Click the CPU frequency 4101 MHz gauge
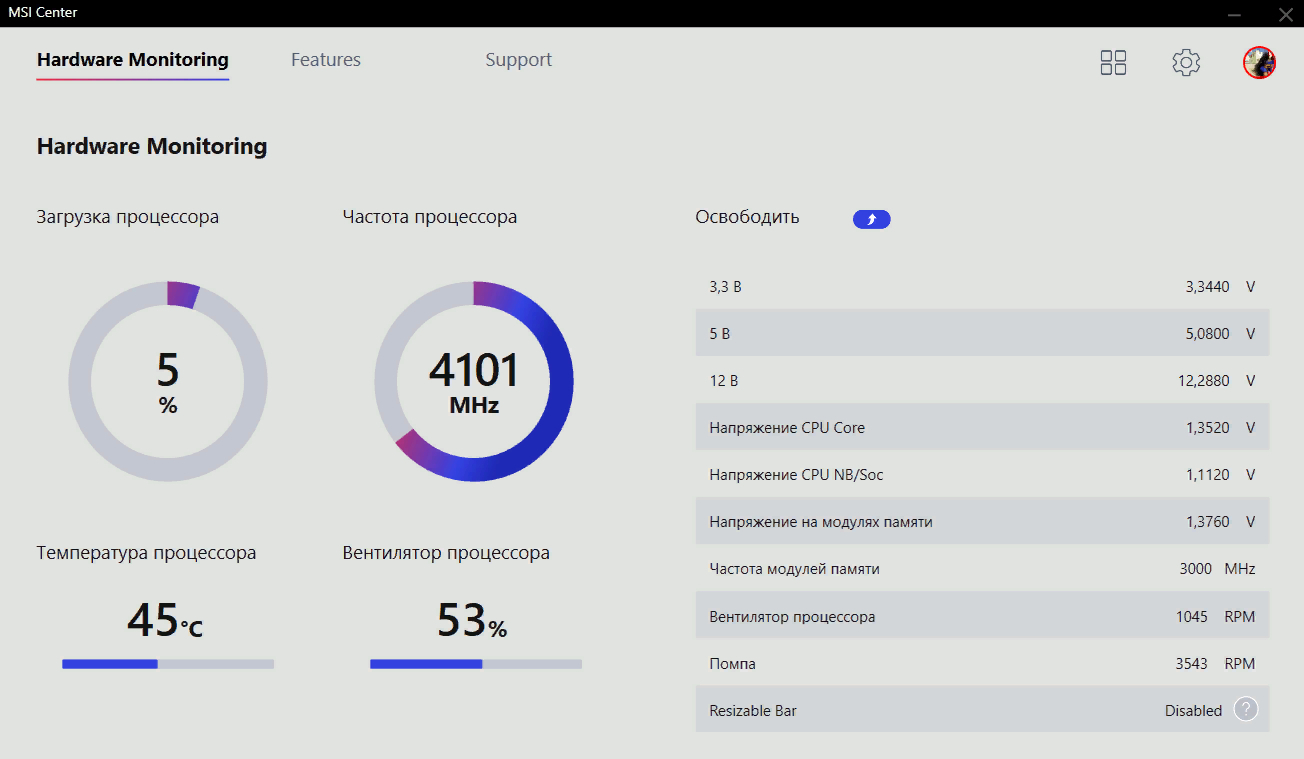 coord(473,381)
